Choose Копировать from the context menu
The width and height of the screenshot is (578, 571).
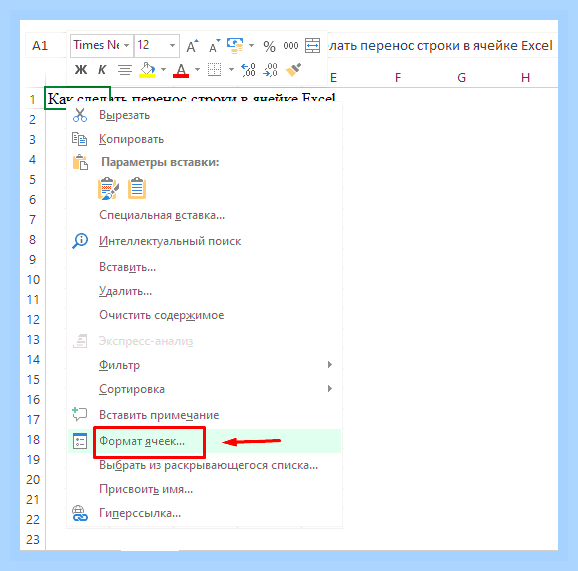point(205,139)
